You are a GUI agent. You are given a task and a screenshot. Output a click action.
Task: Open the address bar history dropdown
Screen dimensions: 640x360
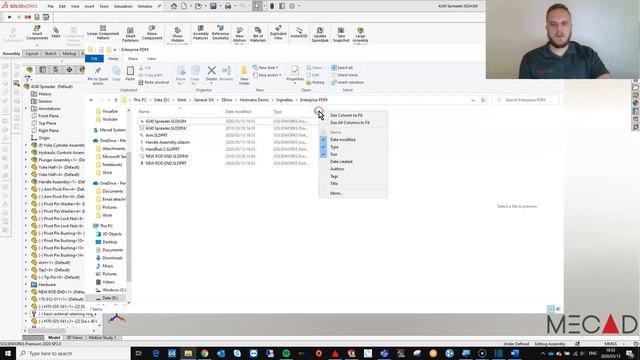(x=473, y=100)
